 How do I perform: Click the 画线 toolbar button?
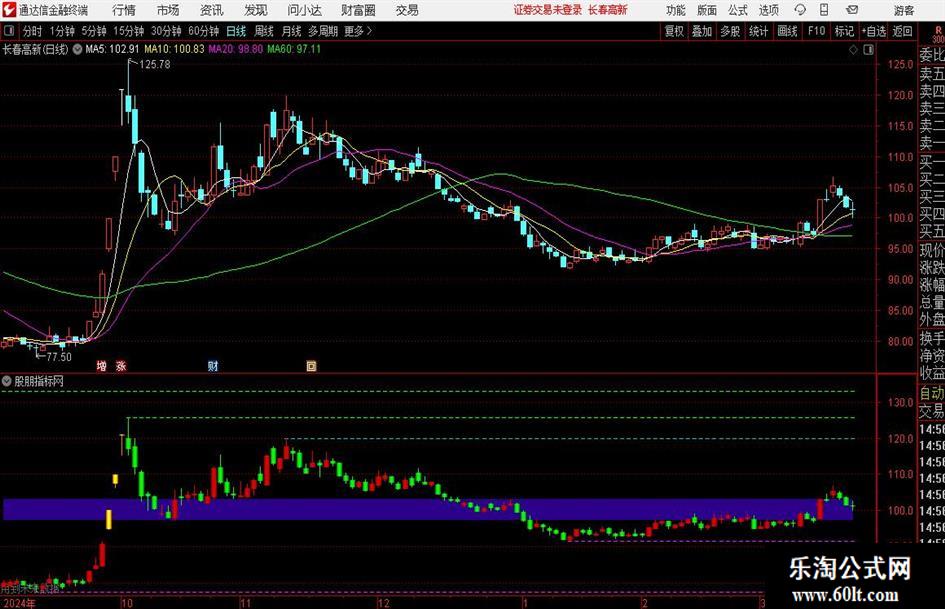pos(787,31)
